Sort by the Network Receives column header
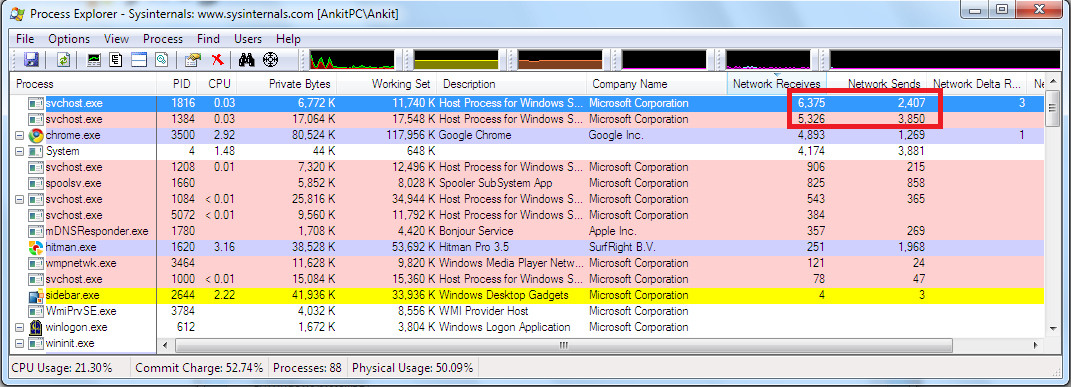Viewport: 1071px width, 387px height. click(x=777, y=84)
